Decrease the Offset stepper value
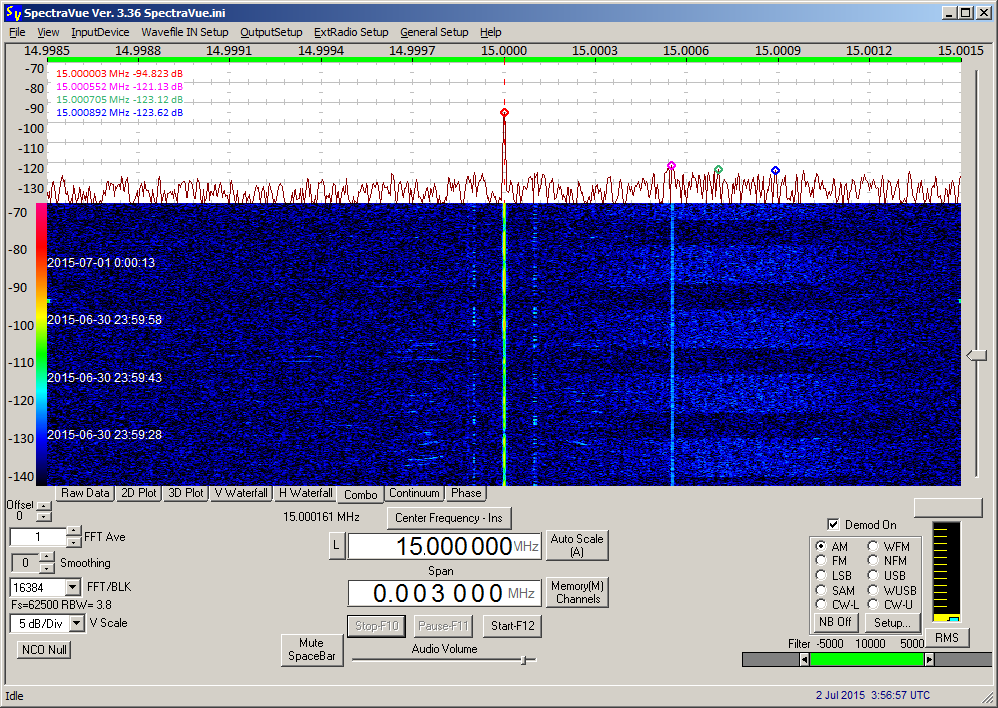The image size is (998, 708). click(x=43, y=516)
